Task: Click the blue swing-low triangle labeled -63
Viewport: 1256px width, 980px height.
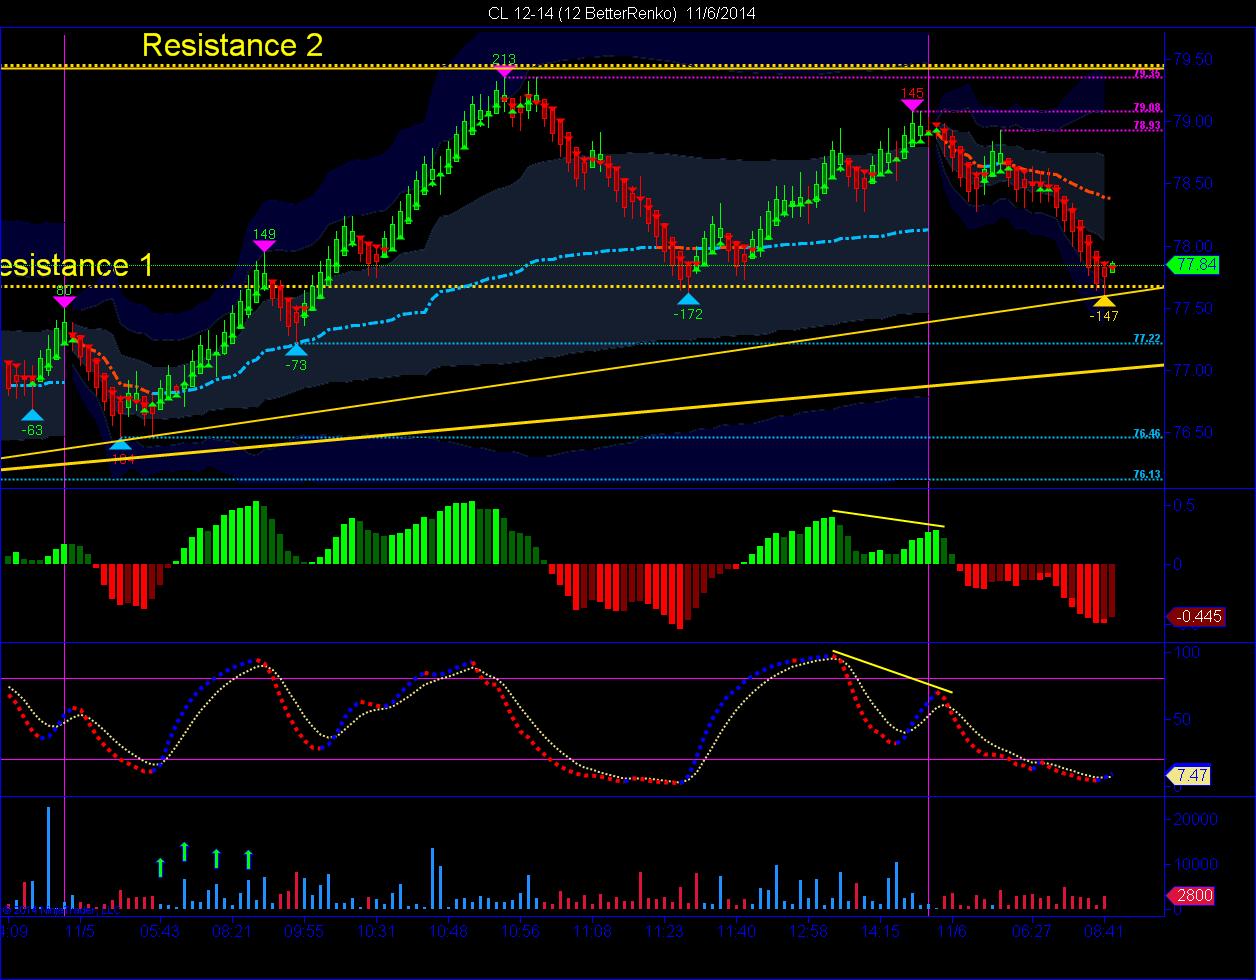Action: (x=33, y=414)
